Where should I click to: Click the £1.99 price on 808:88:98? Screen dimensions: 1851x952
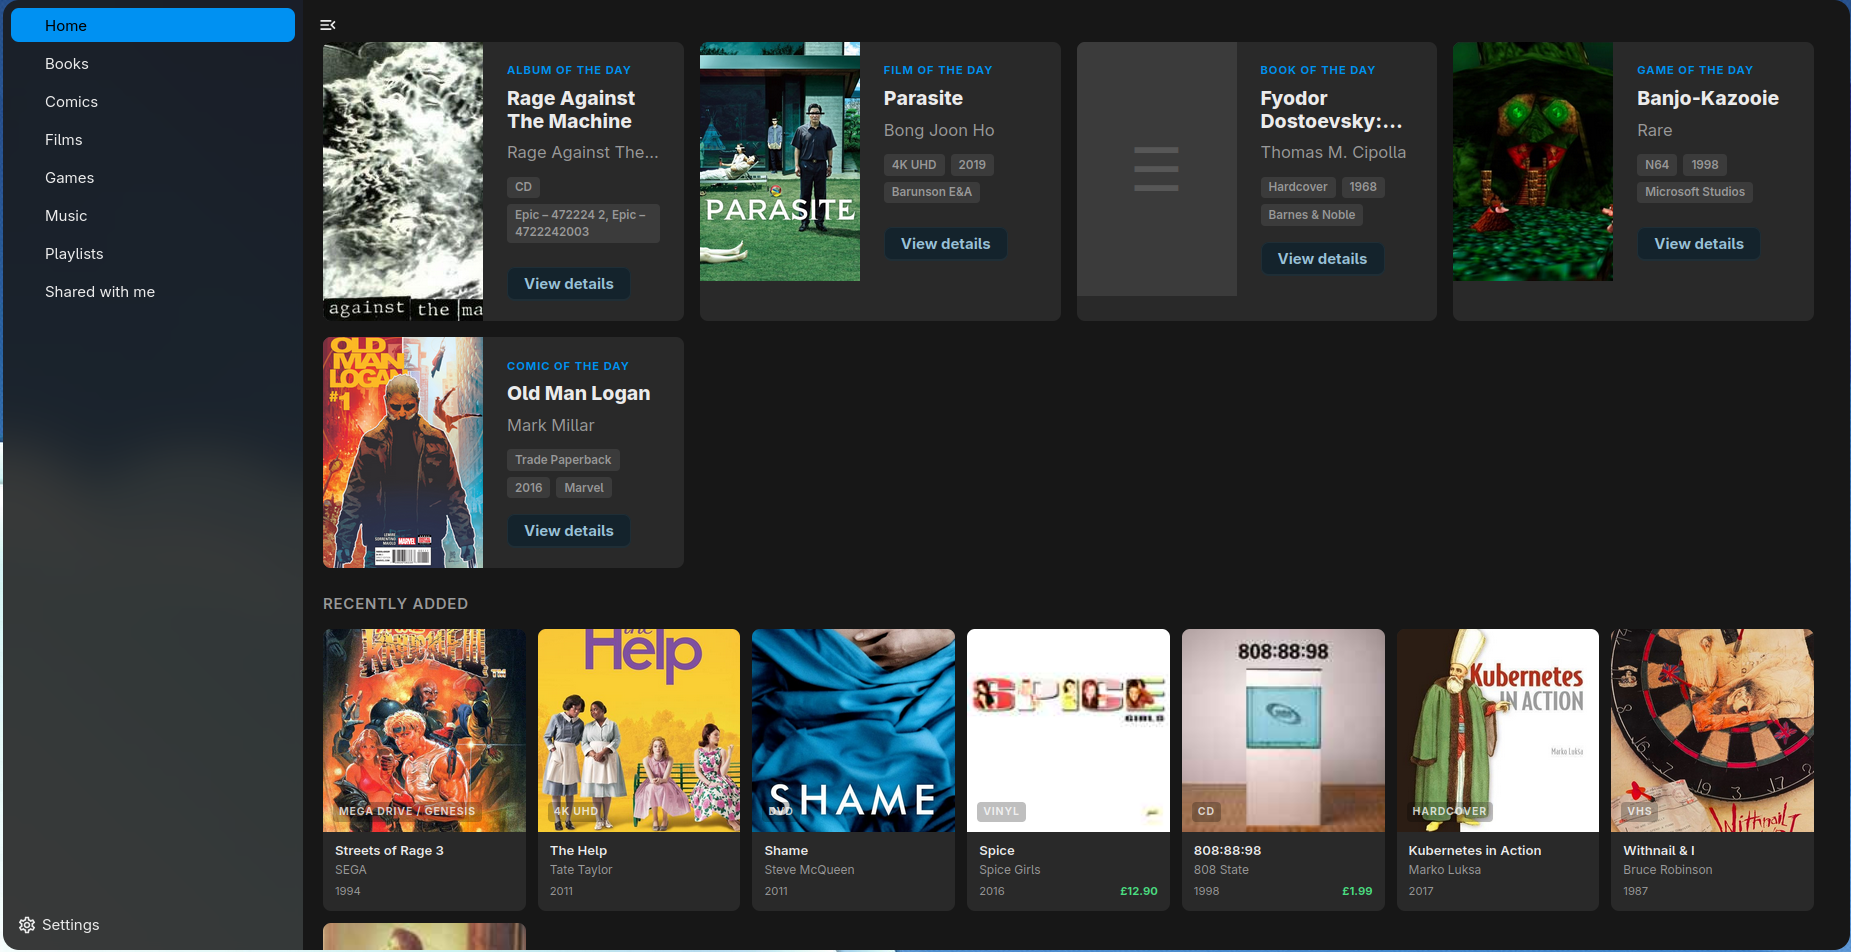(1357, 891)
